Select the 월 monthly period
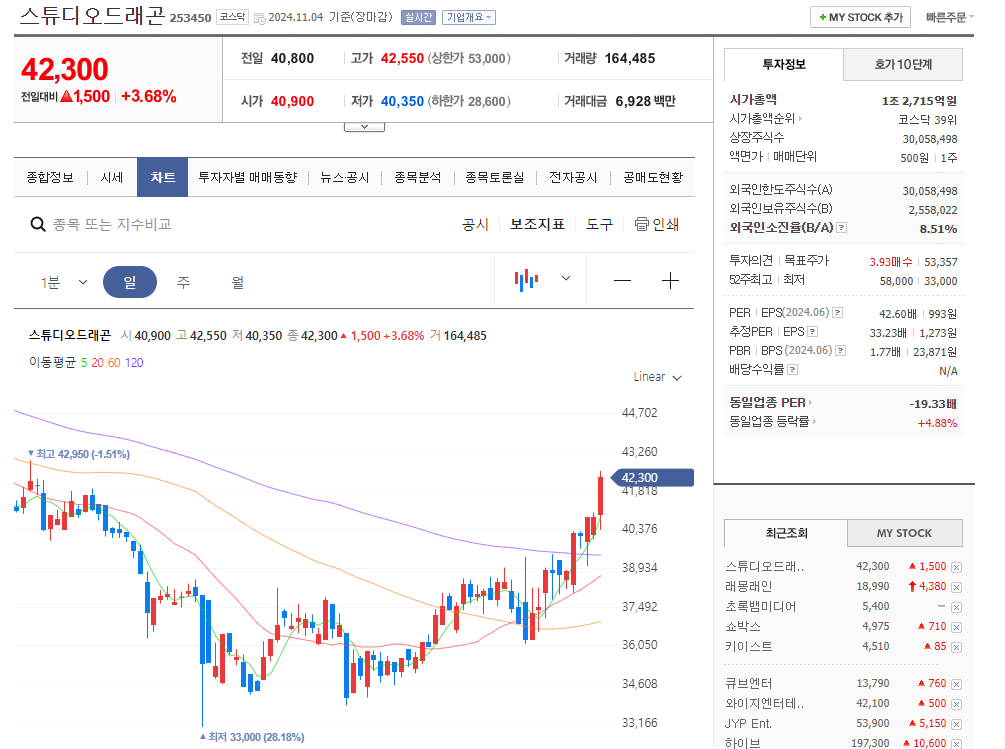1005x749 pixels. pos(237,282)
